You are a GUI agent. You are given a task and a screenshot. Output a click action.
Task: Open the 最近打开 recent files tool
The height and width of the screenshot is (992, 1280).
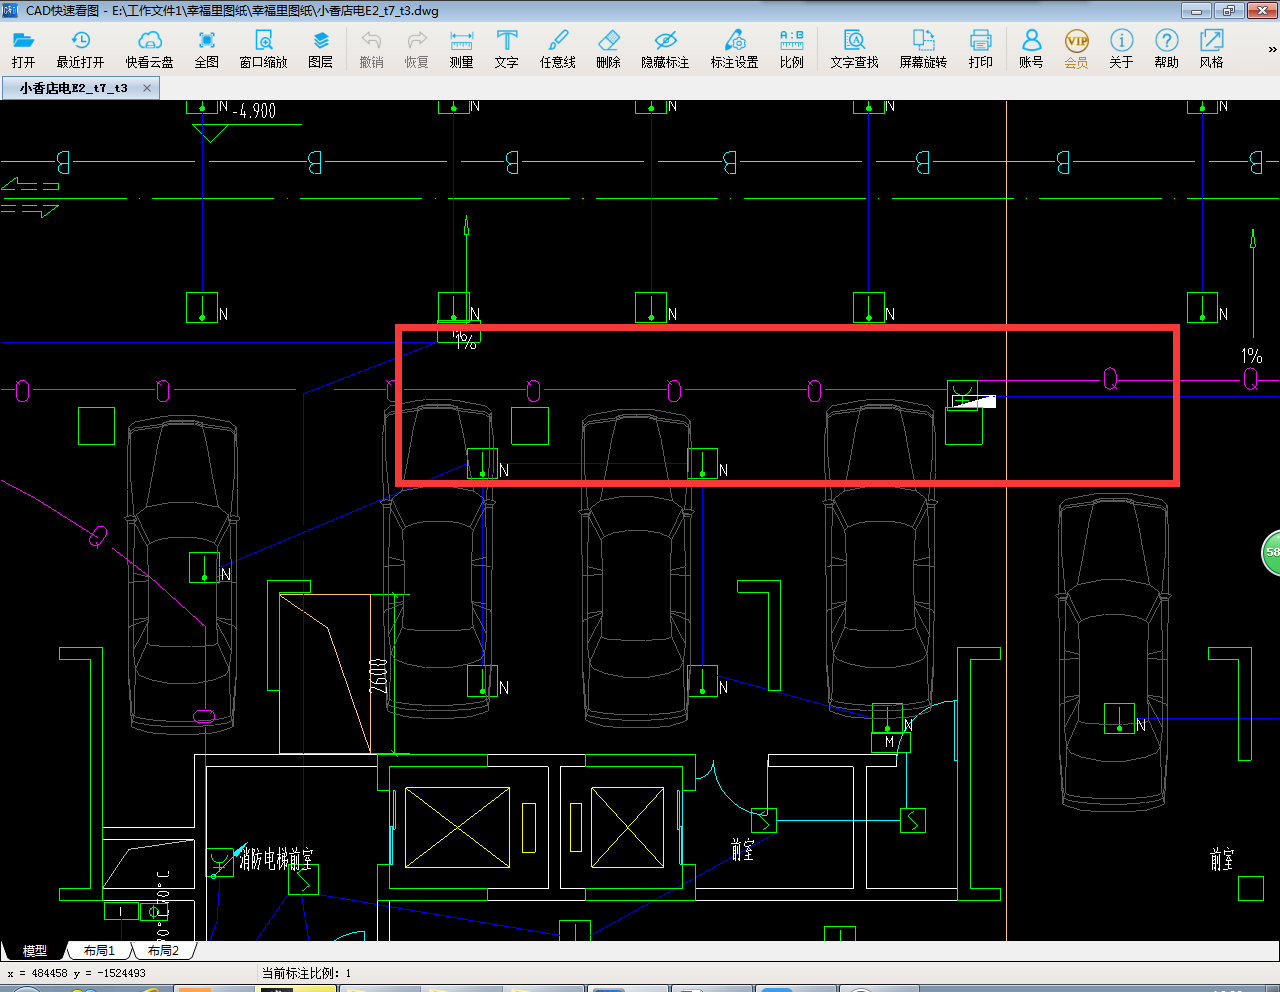(x=80, y=49)
